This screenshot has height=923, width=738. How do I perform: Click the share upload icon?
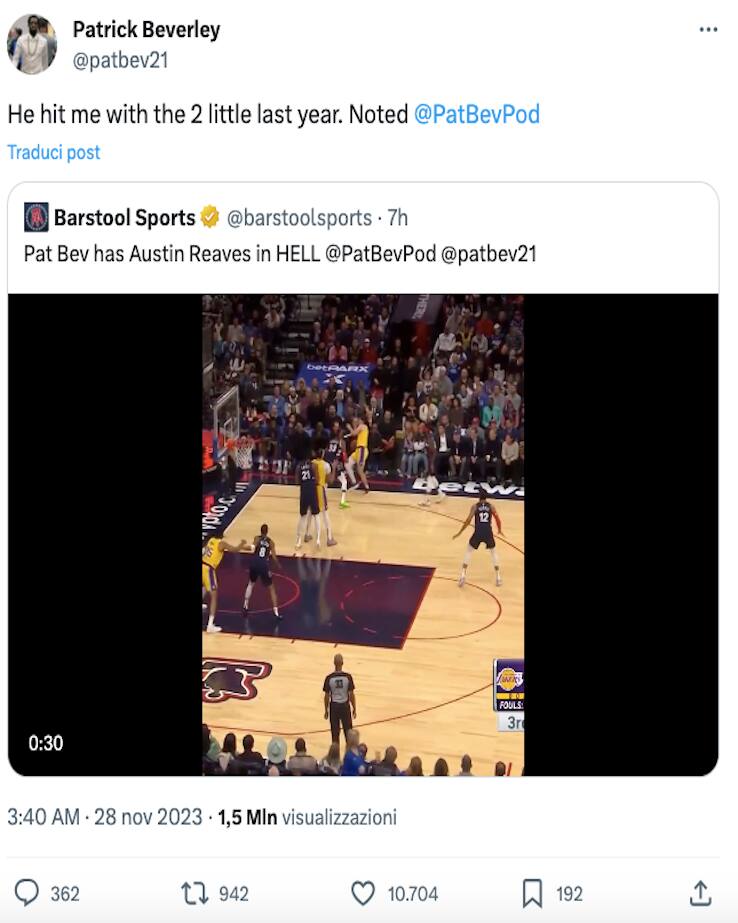701,892
